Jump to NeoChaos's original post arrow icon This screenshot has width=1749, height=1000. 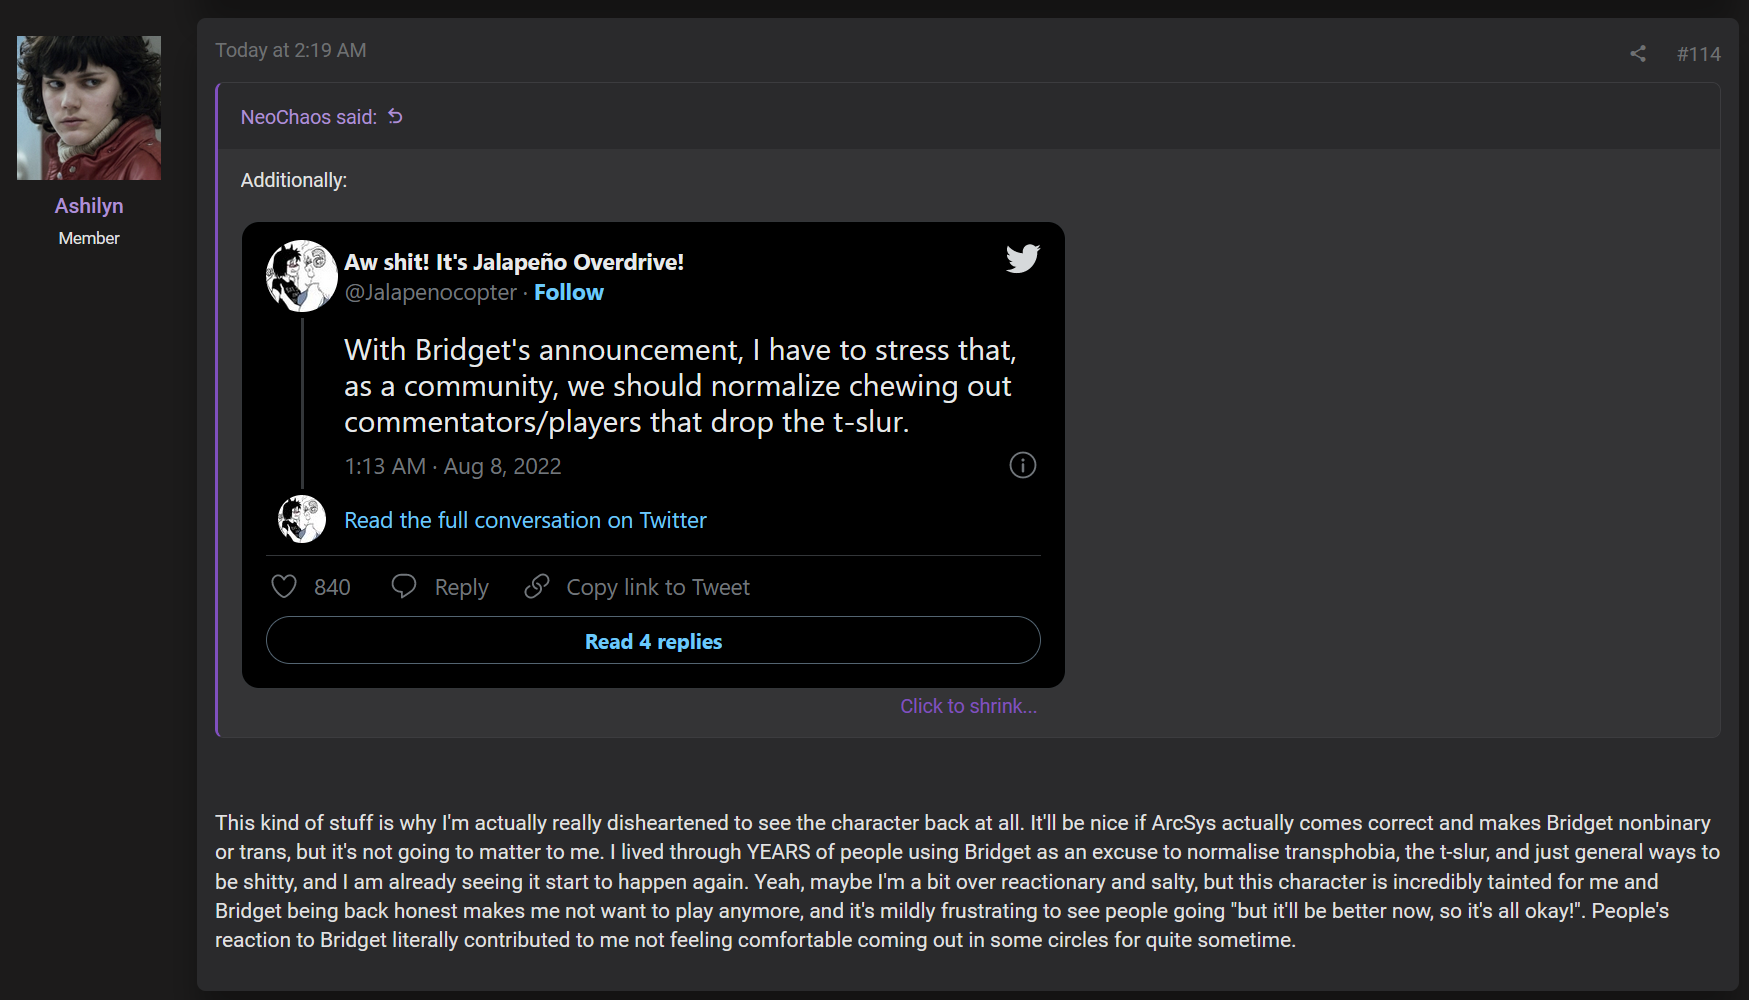pos(396,117)
